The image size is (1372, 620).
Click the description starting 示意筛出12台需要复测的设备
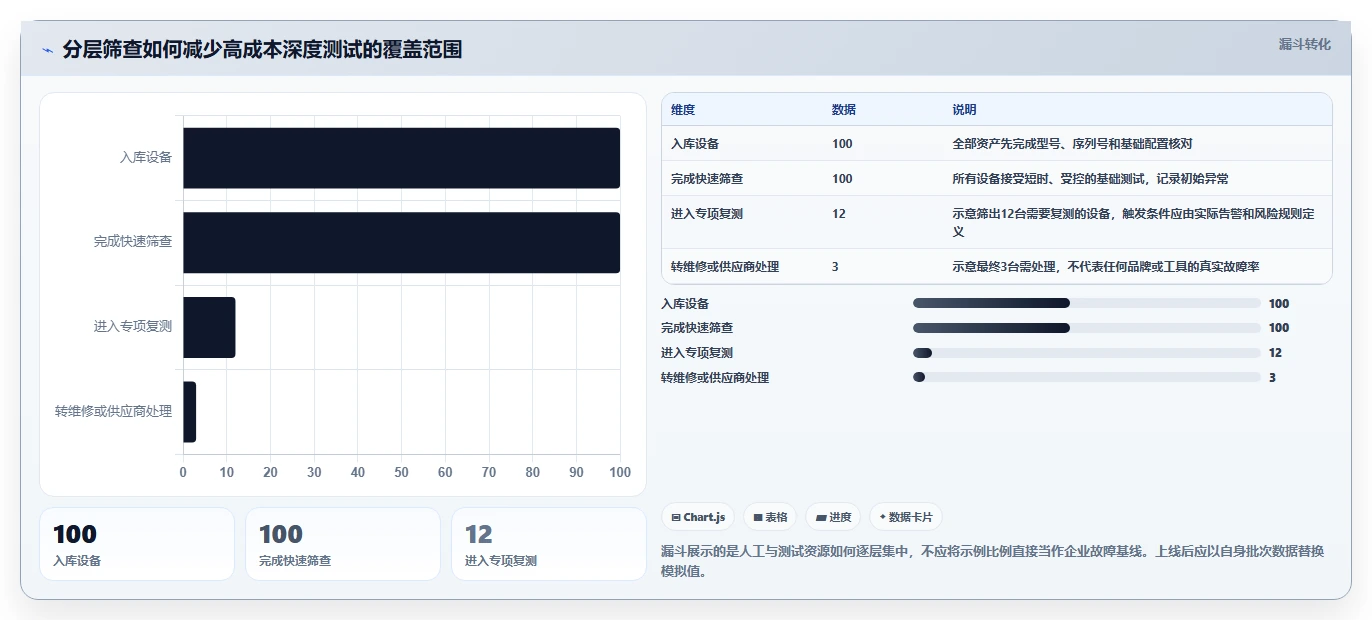(1133, 223)
